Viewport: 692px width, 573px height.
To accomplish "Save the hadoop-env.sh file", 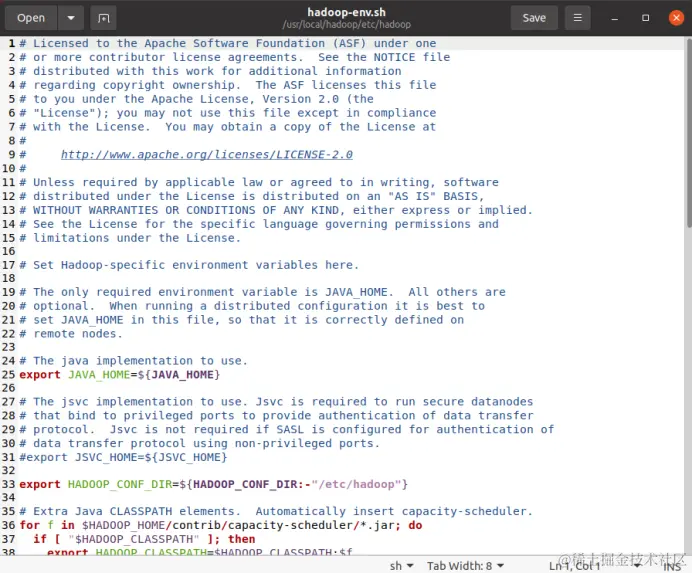I will (x=534, y=18).
